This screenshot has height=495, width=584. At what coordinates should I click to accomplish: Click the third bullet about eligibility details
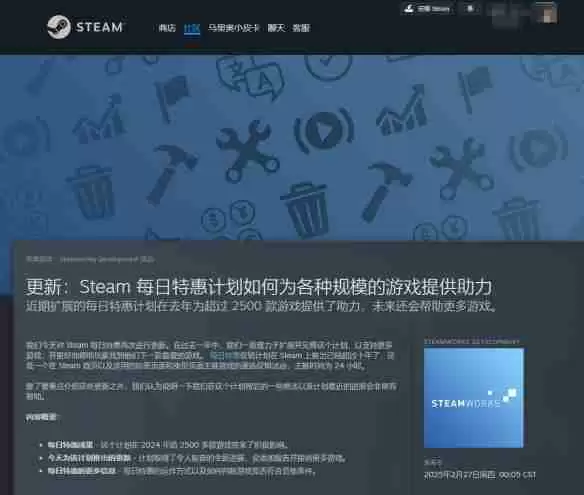[182, 472]
